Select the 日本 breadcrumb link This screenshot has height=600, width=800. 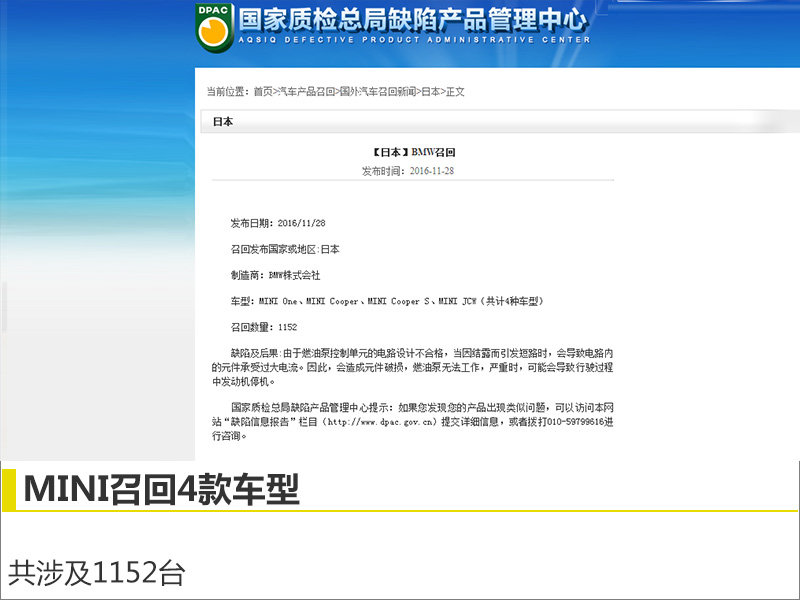point(431,92)
